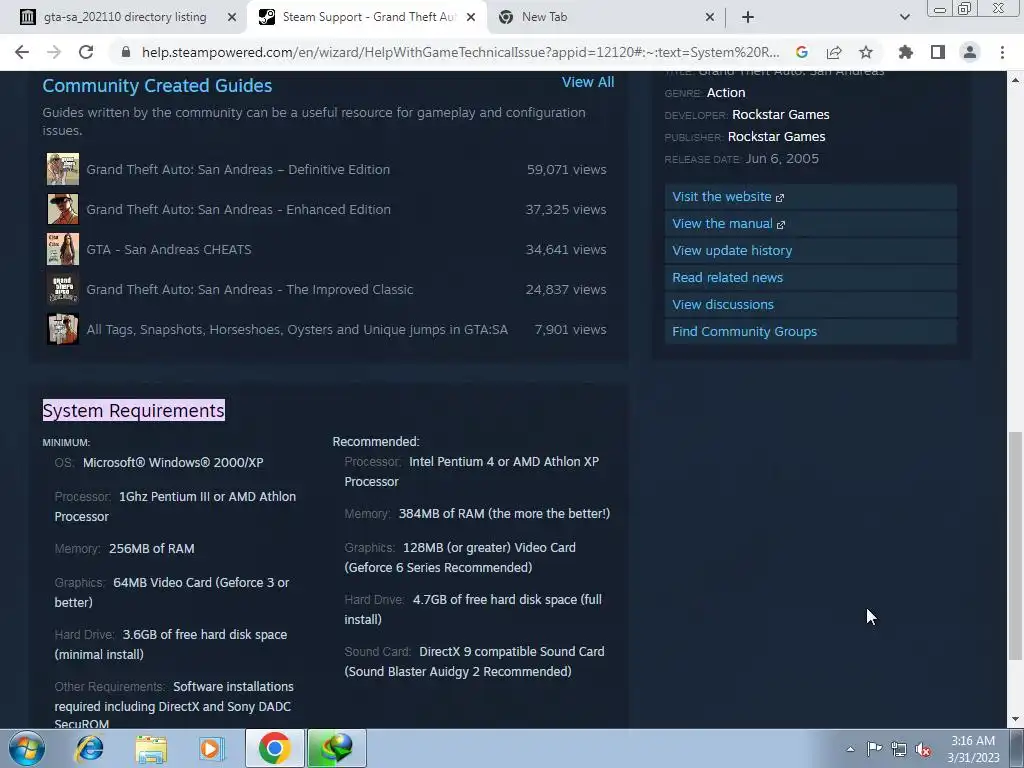The width and height of the screenshot is (1024, 768).
Task: Open the Windows Start menu
Action: pos(26,748)
